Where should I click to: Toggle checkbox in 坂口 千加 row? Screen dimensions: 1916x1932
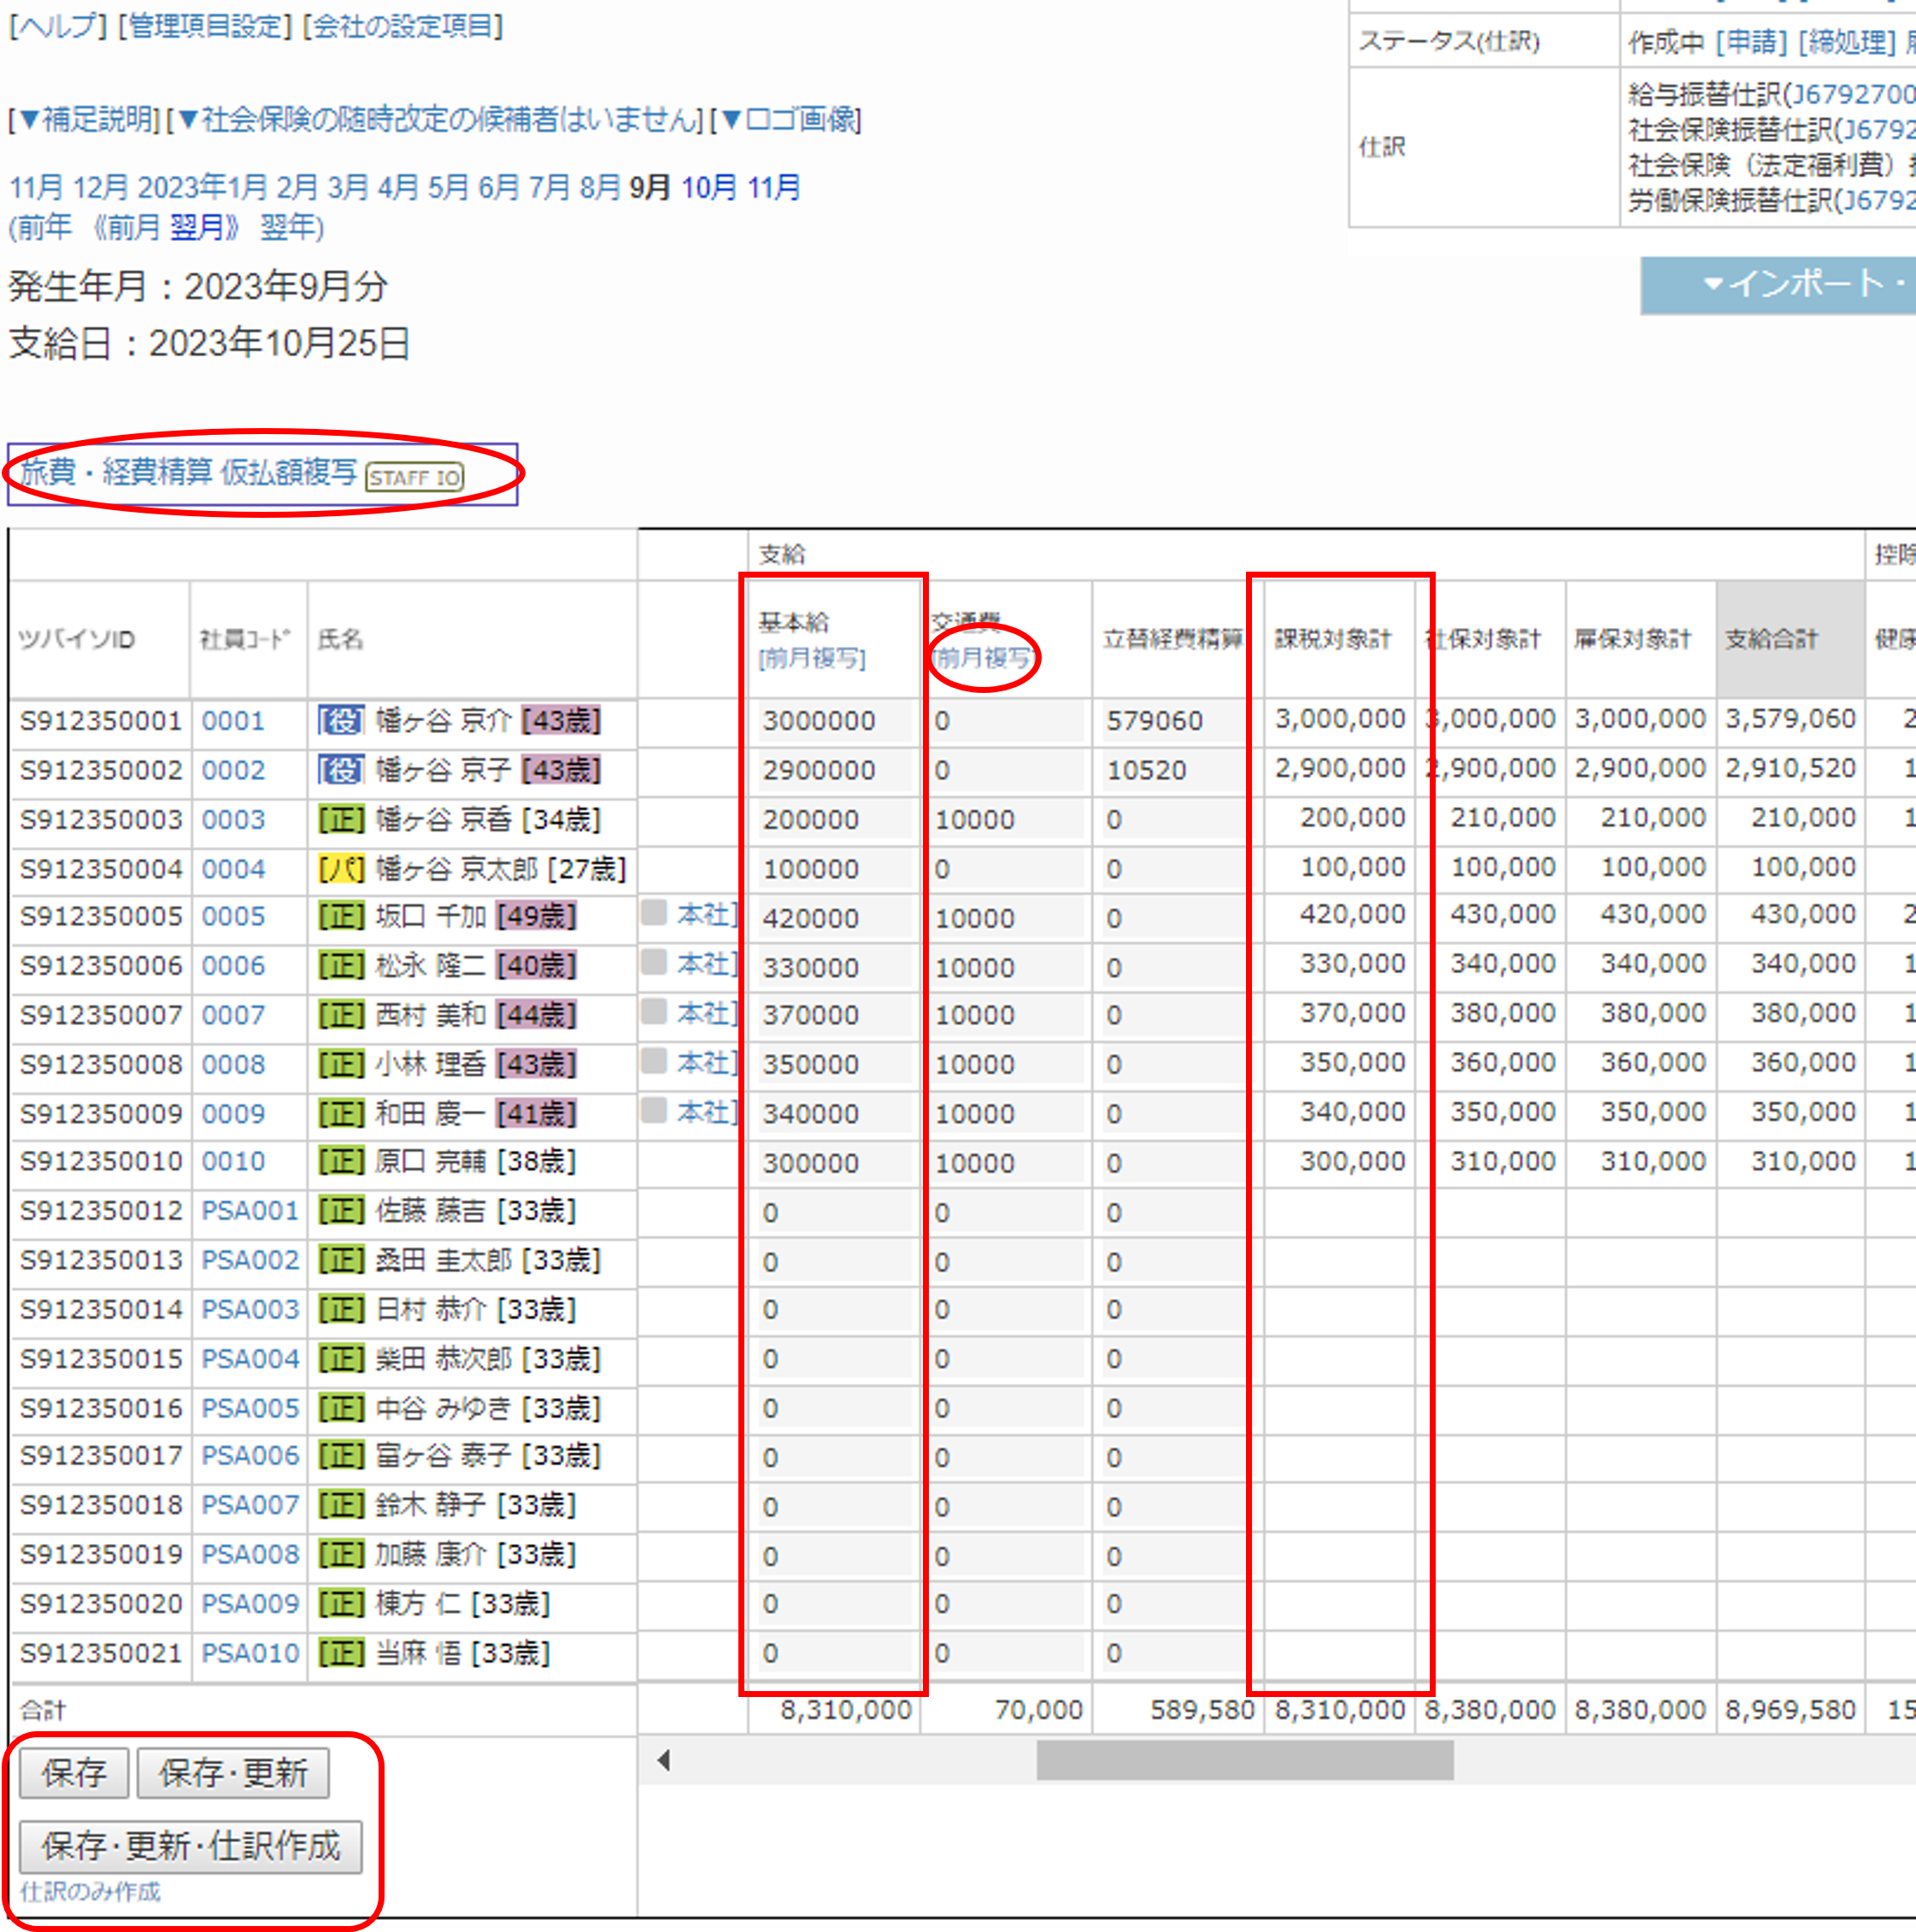654,912
